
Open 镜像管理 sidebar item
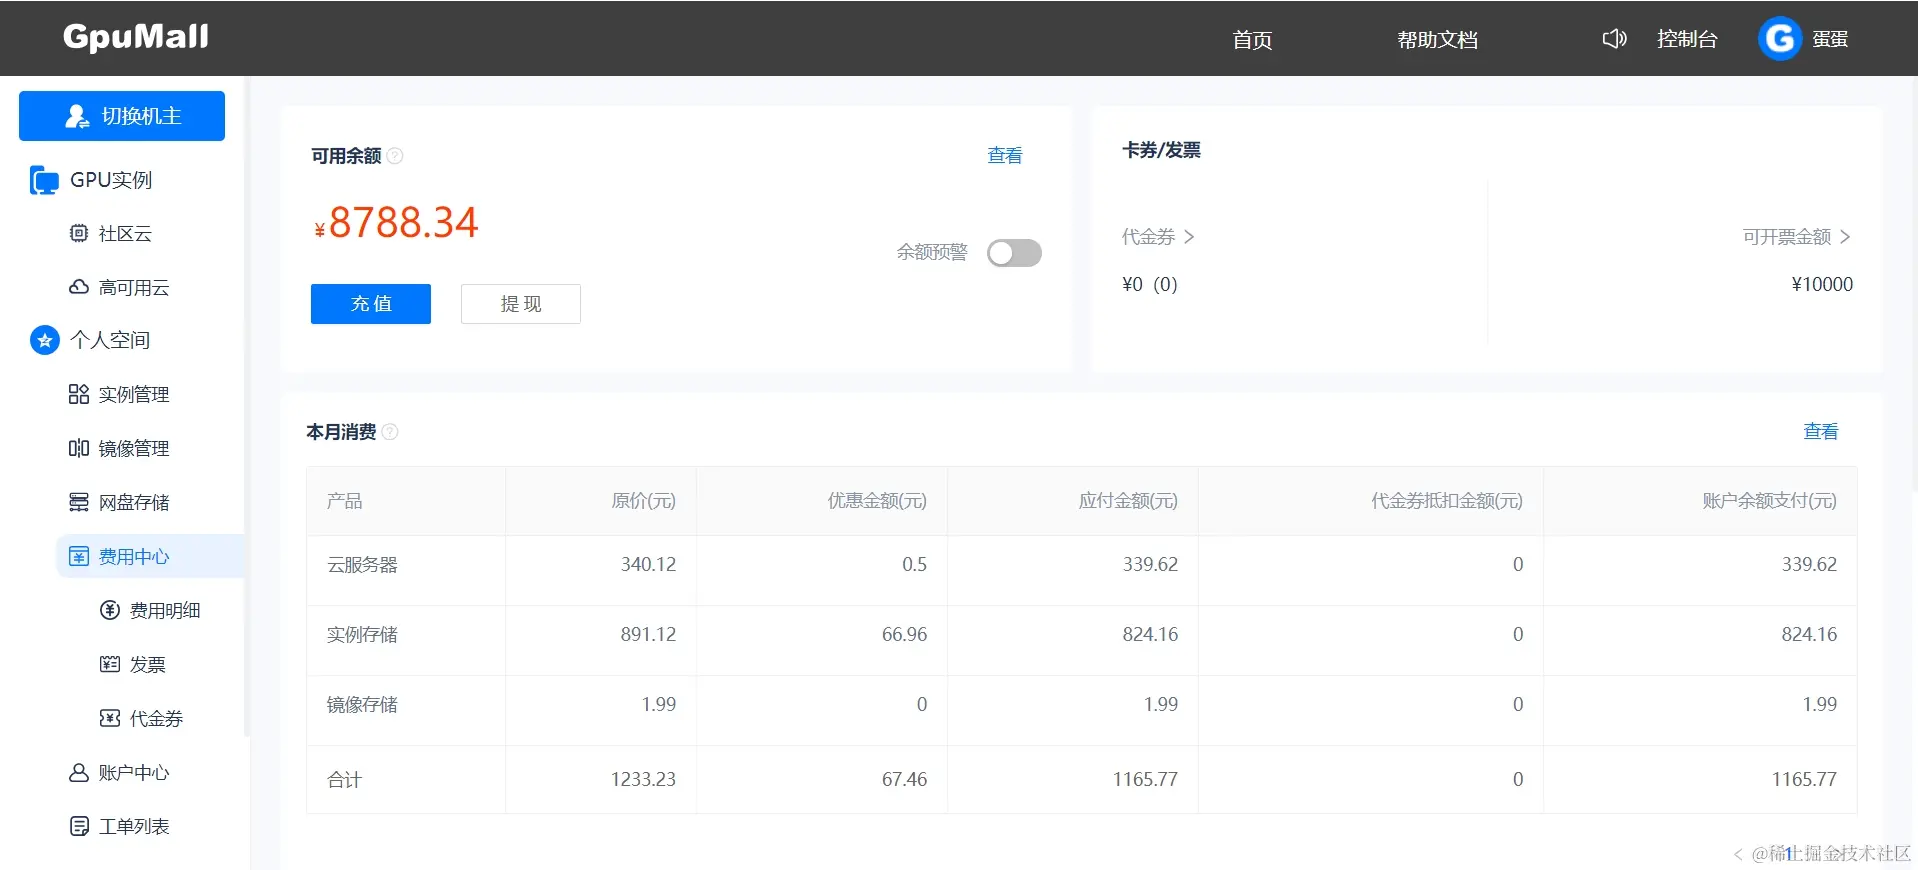134,448
